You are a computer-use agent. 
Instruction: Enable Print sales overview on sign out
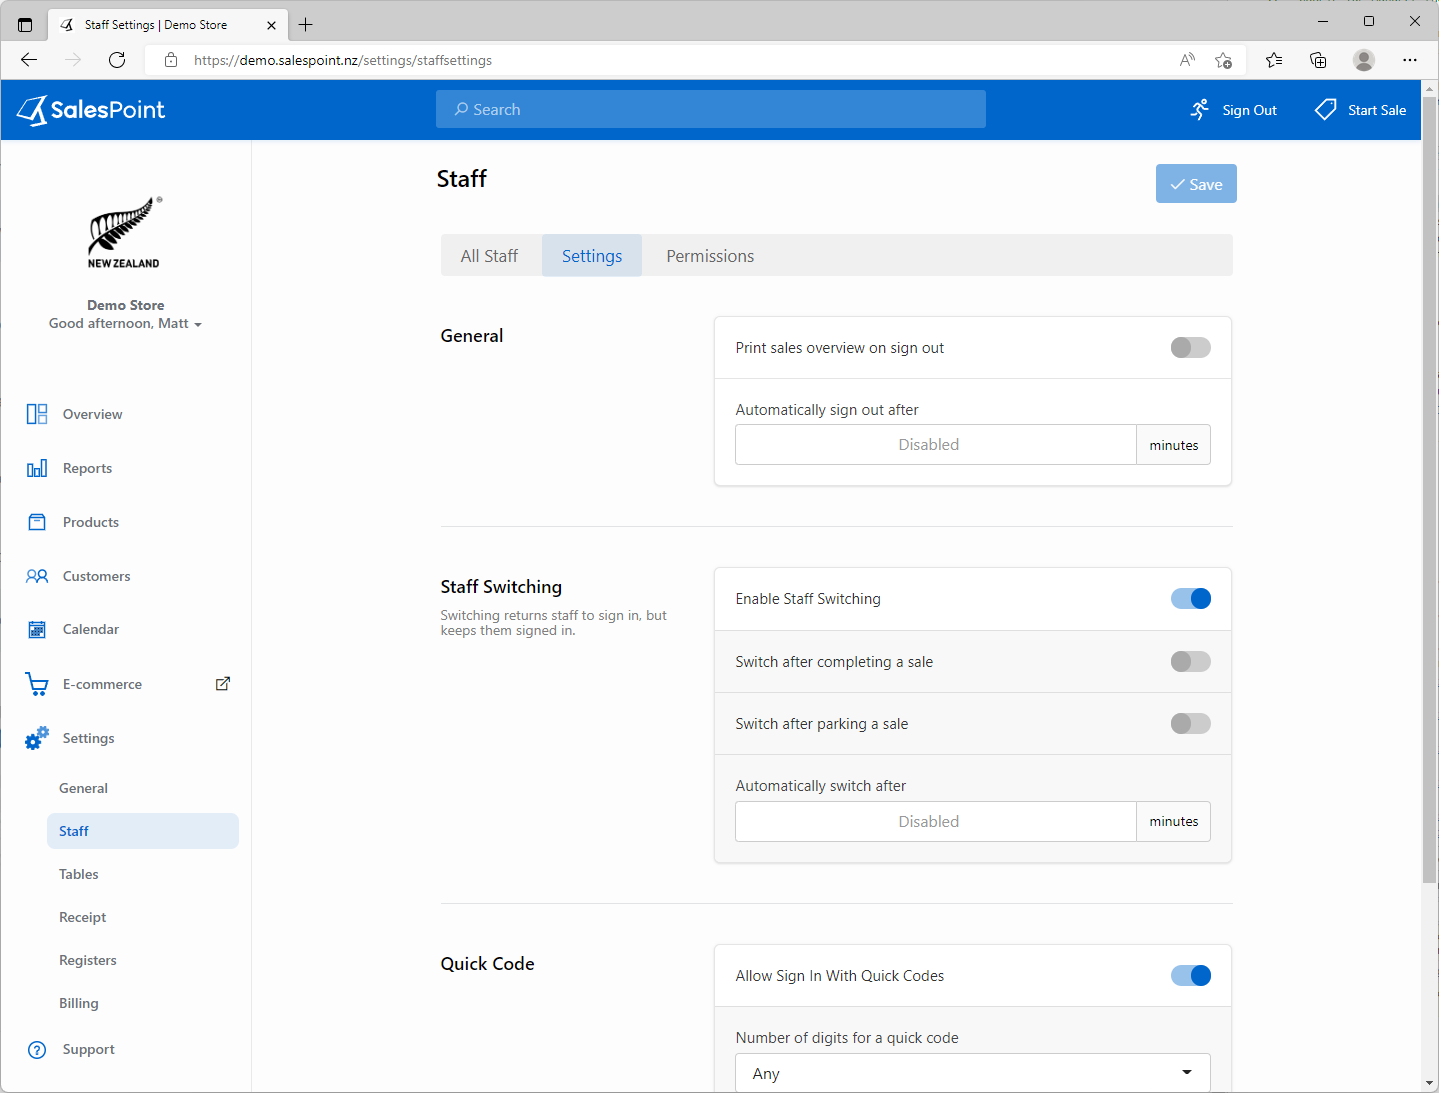pyautogui.click(x=1190, y=348)
